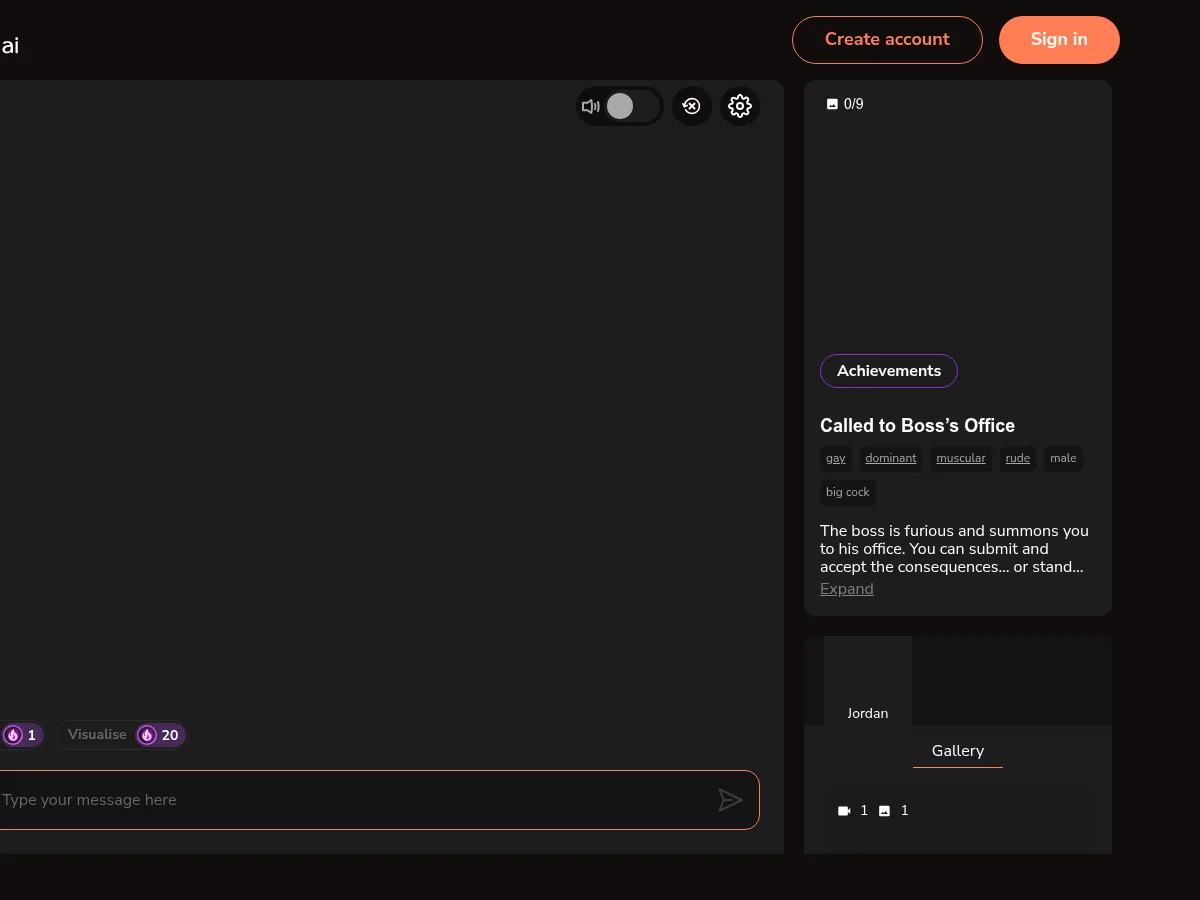Click flame token badge showing 1
Screen dimensions: 1200x900
pos(20,735)
